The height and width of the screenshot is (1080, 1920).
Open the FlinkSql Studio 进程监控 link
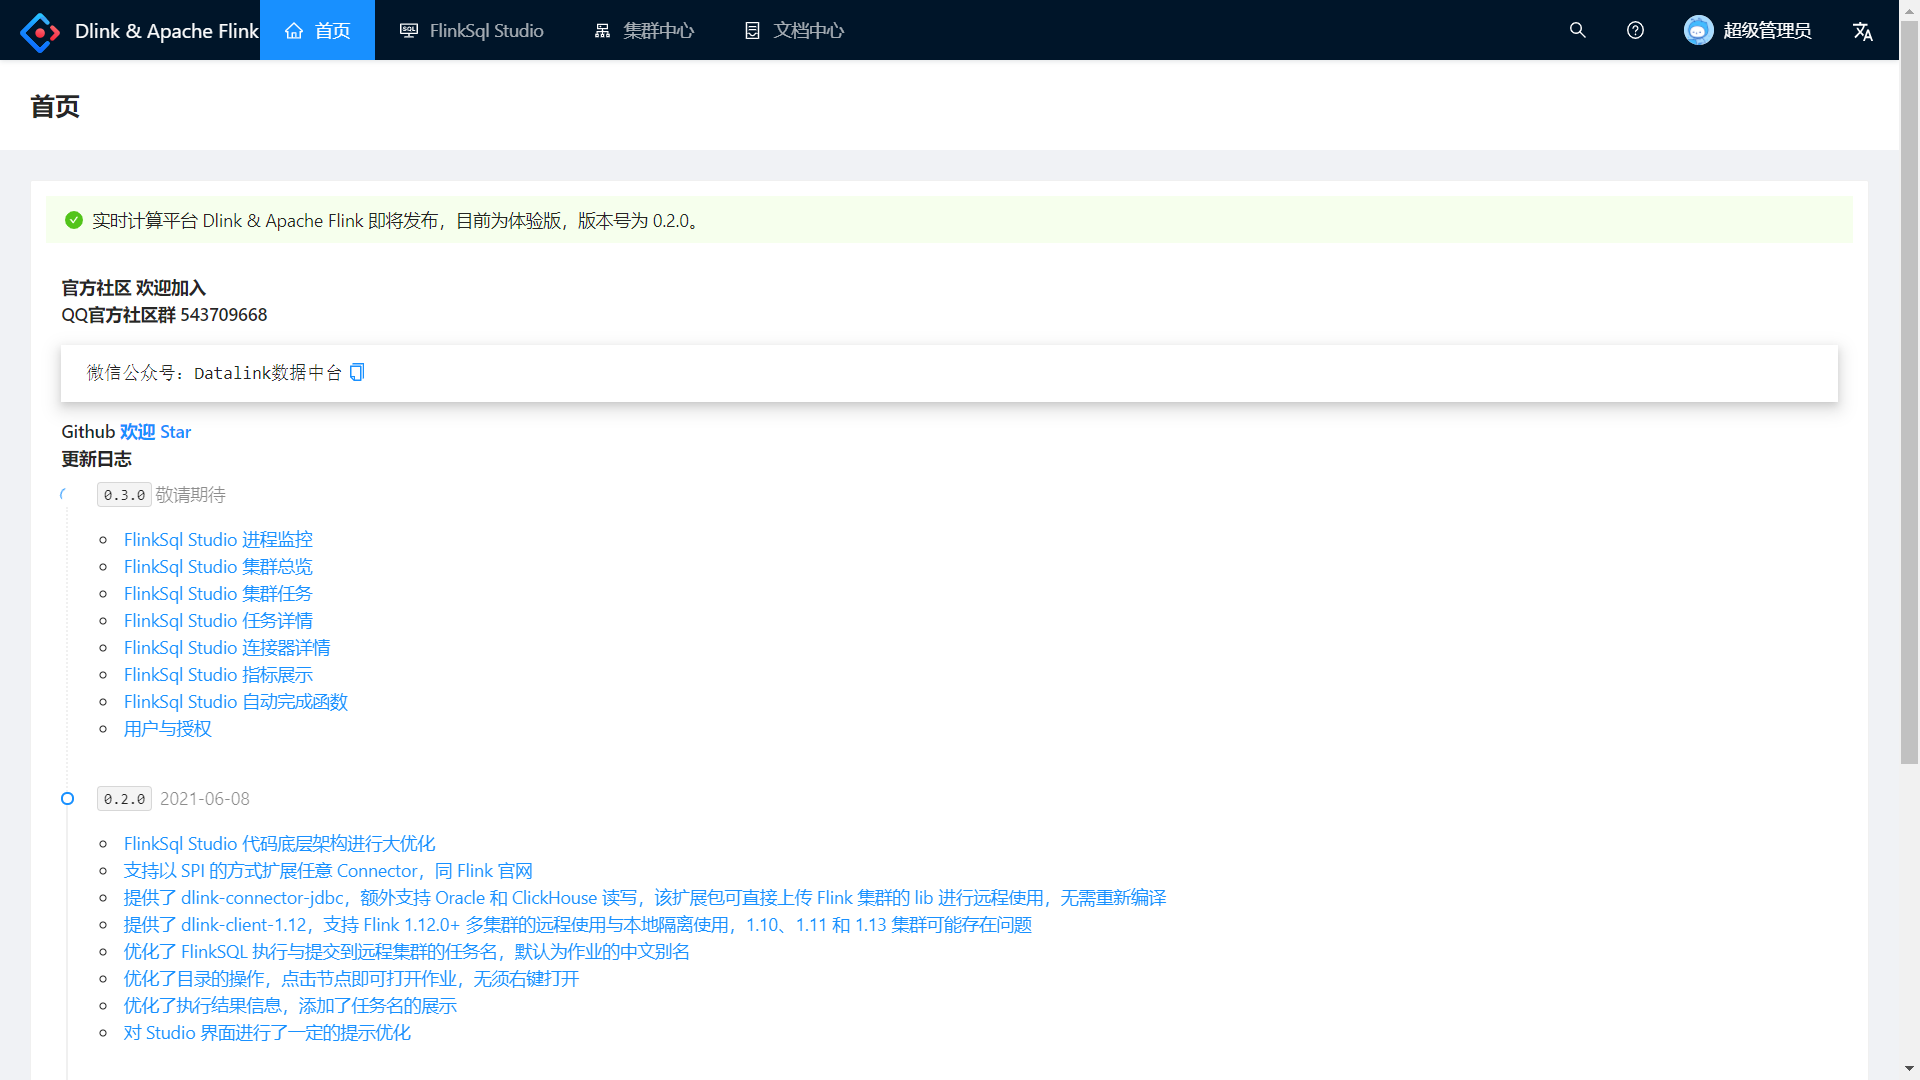(x=218, y=539)
